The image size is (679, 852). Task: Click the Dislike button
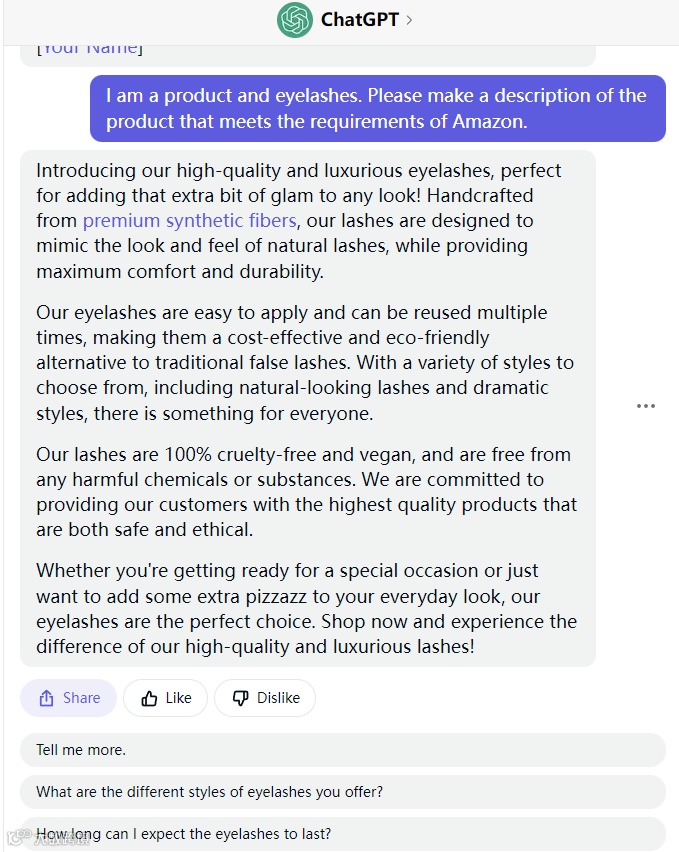(265, 698)
